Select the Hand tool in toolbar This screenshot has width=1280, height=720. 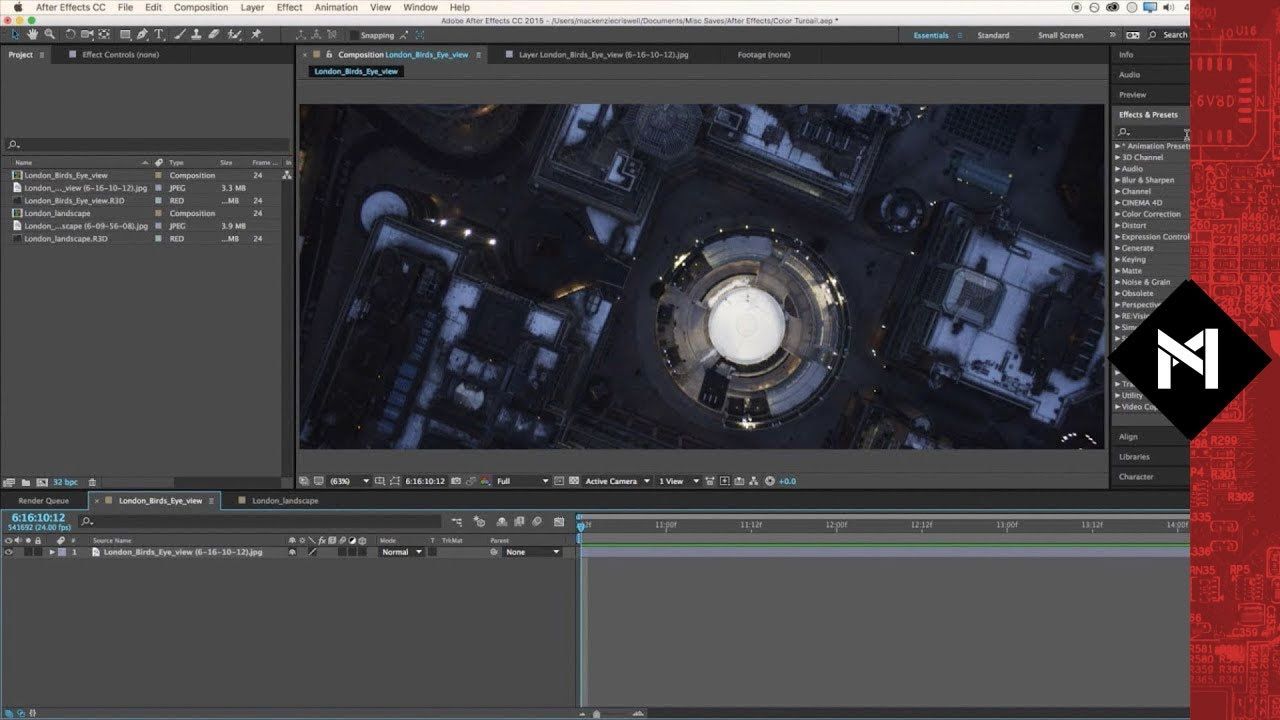[33, 35]
